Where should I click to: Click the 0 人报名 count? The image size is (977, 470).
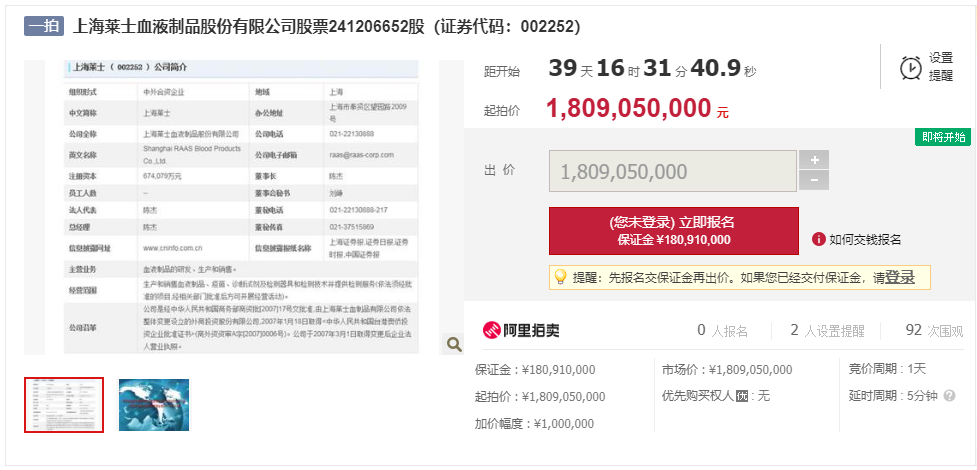(722, 331)
